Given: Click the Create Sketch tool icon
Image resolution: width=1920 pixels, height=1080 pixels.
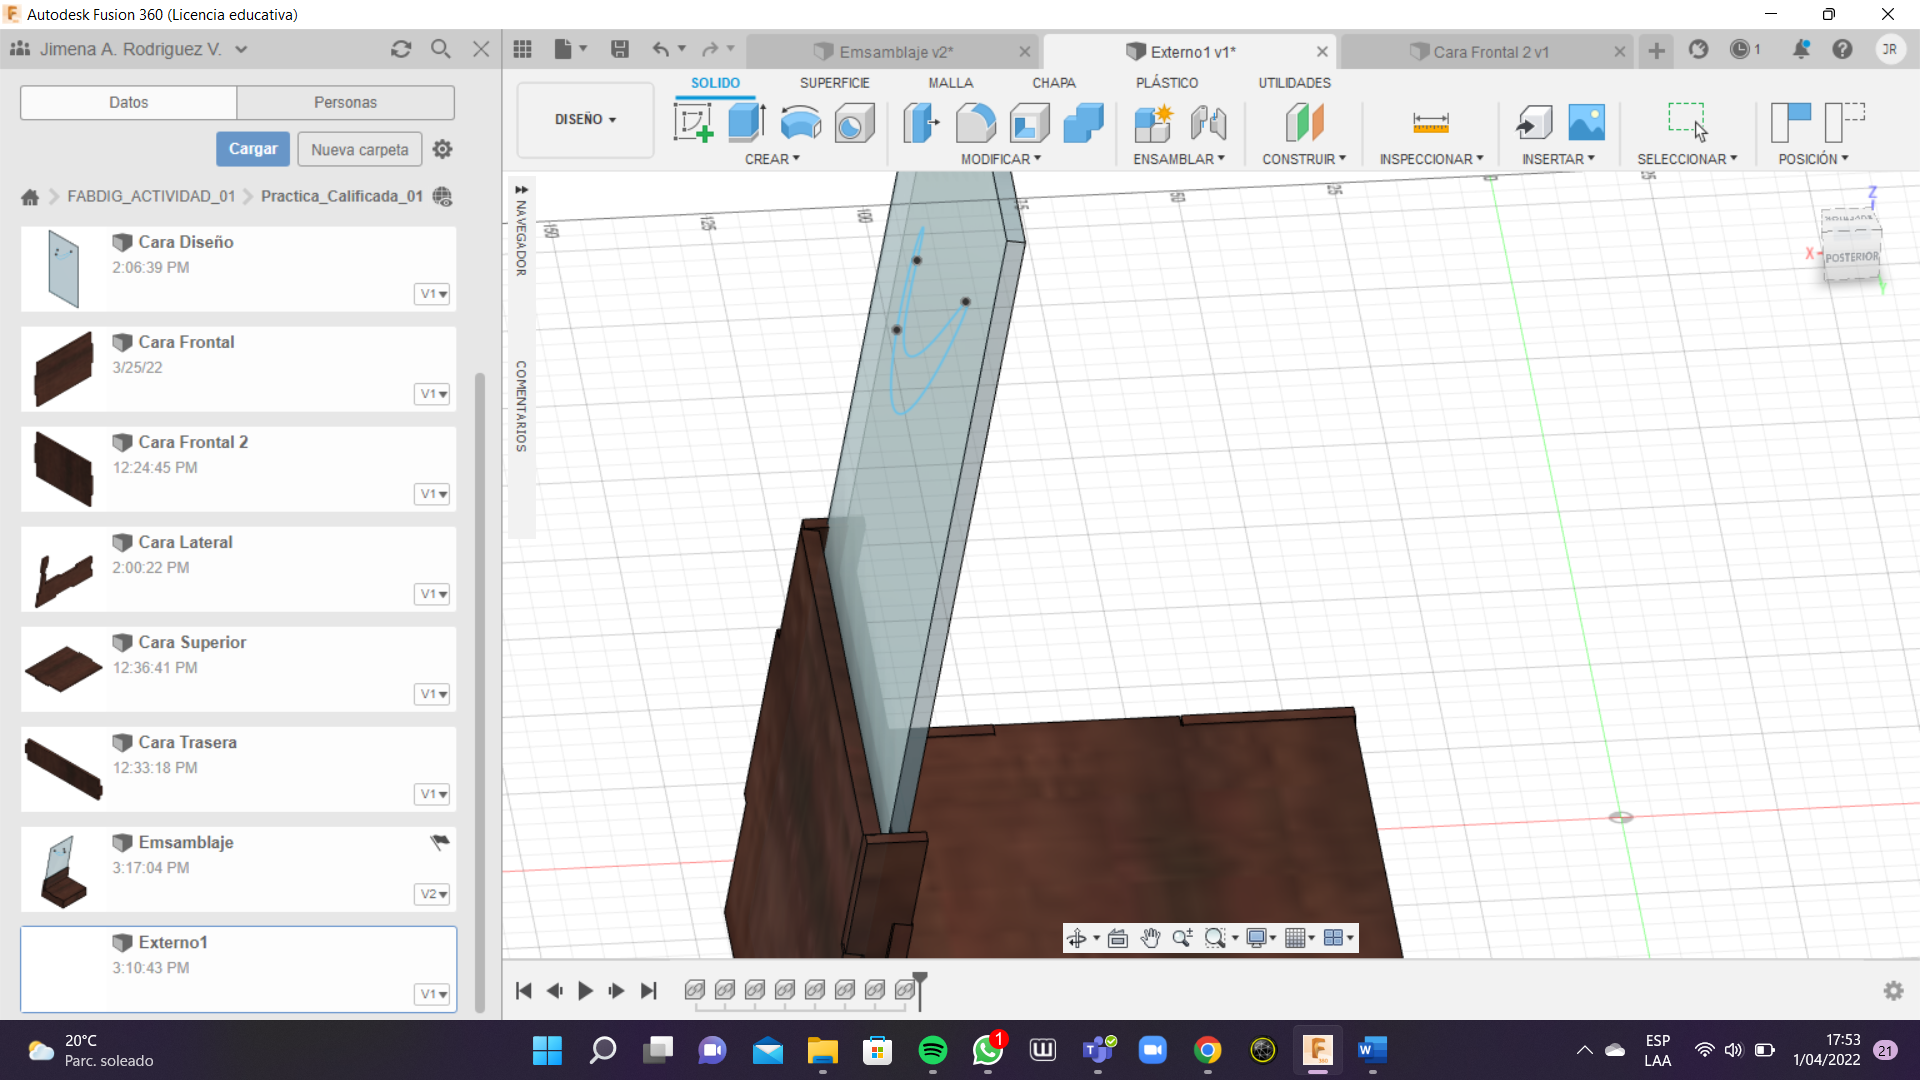Looking at the screenshot, I should (x=693, y=123).
